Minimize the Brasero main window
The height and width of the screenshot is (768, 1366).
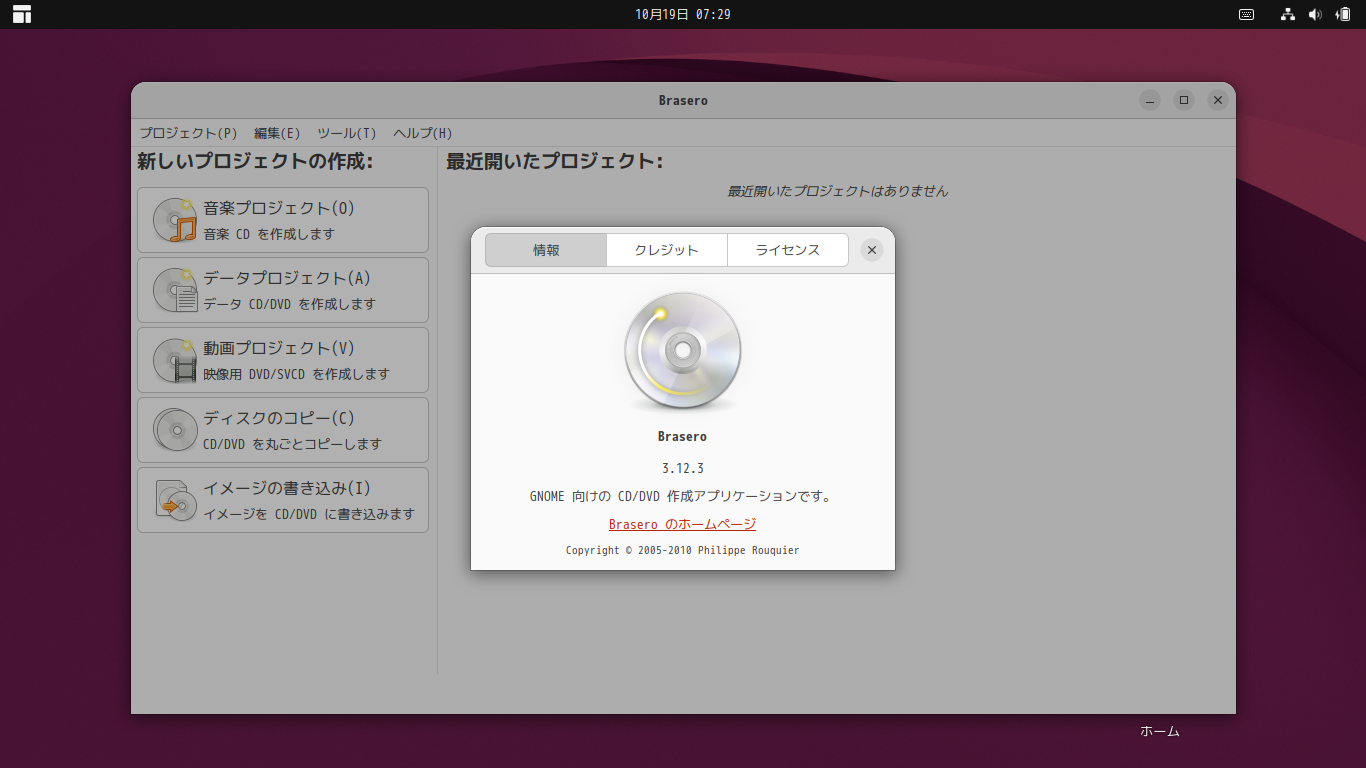pos(1150,100)
